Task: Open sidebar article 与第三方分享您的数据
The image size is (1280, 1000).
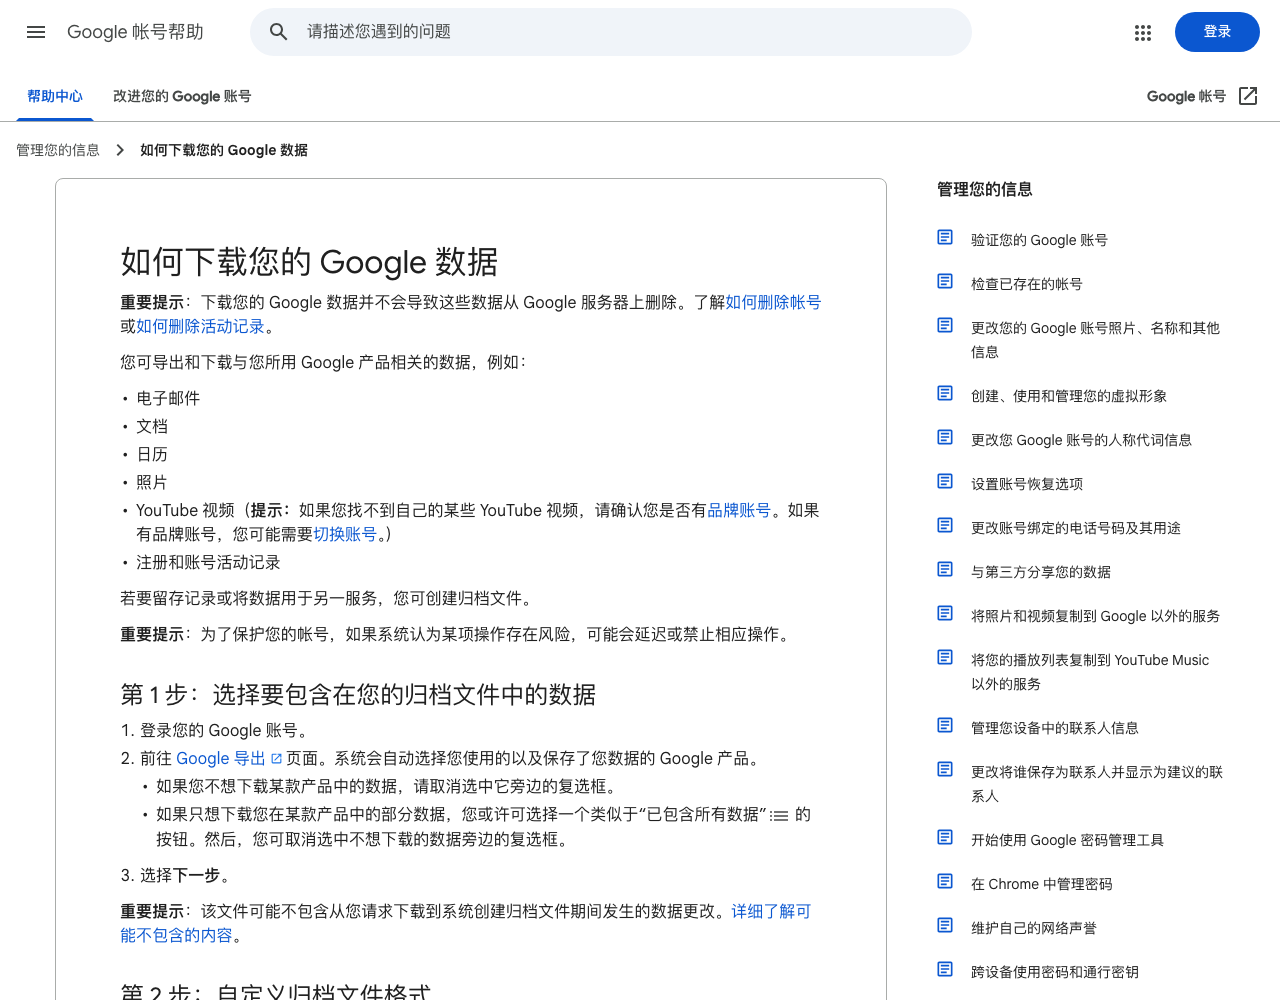Action: [x=1041, y=572]
